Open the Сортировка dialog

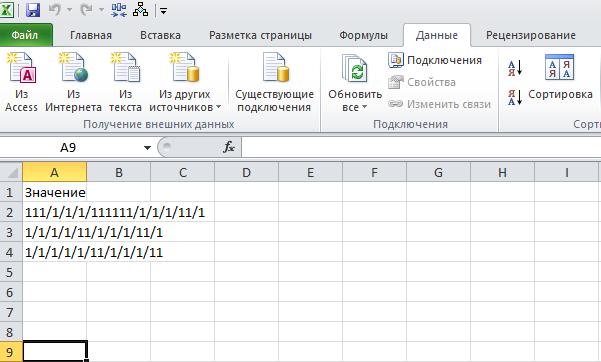tap(560, 78)
